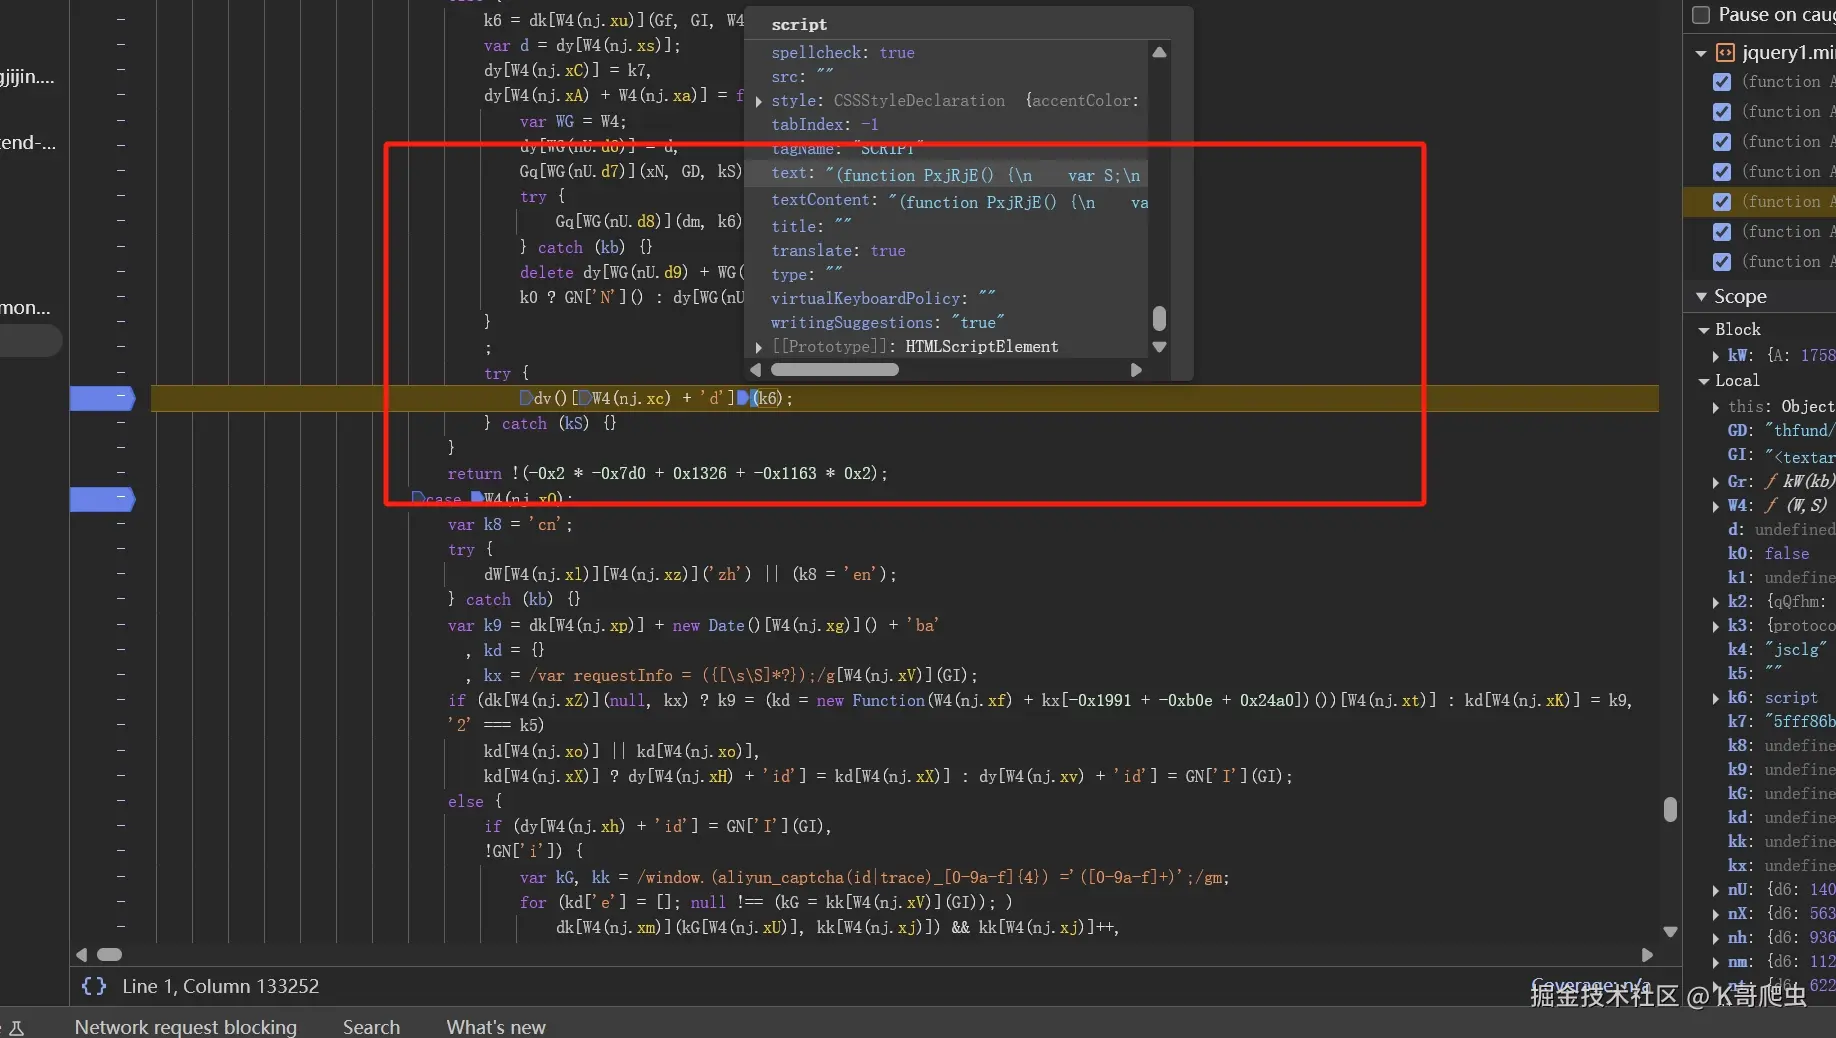Uncheck the last breakpoint checkbox under jquery1.min
The width and height of the screenshot is (1836, 1038).
[1722, 262]
